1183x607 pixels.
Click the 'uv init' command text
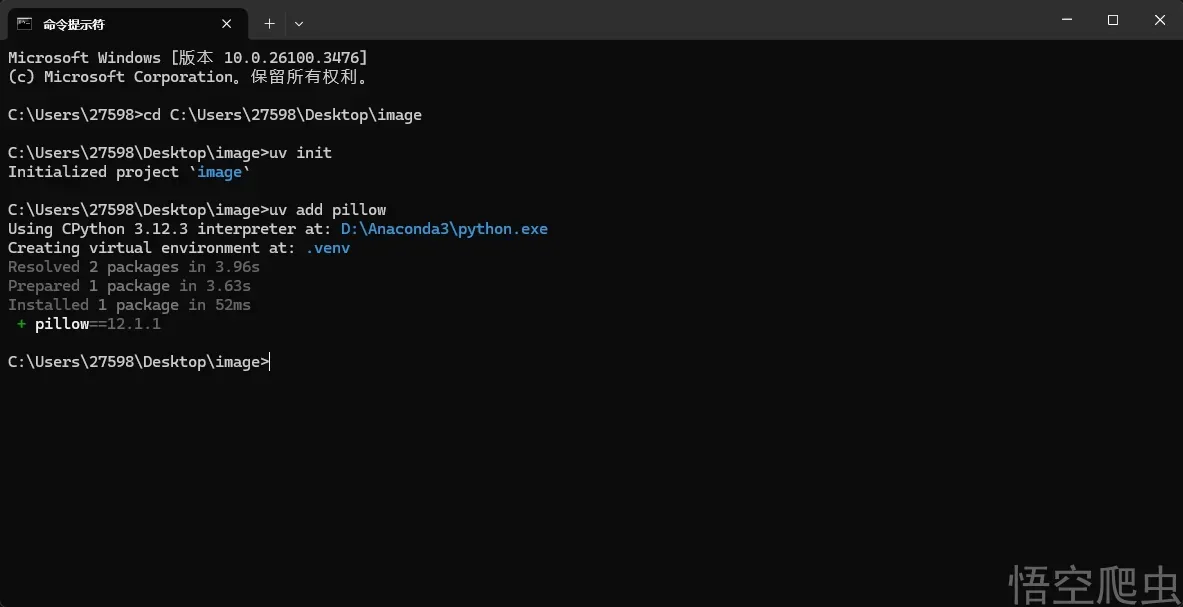click(x=301, y=153)
